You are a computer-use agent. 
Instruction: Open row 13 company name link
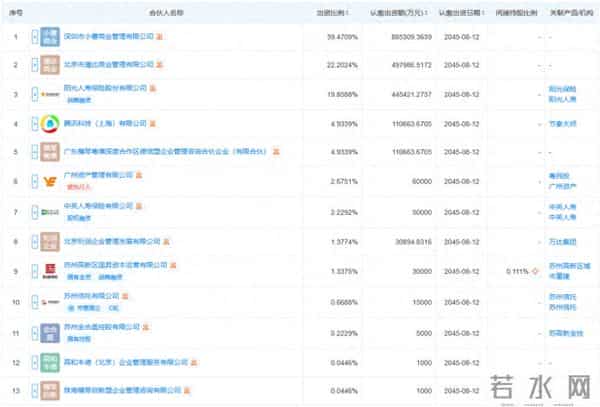[x=122, y=390]
